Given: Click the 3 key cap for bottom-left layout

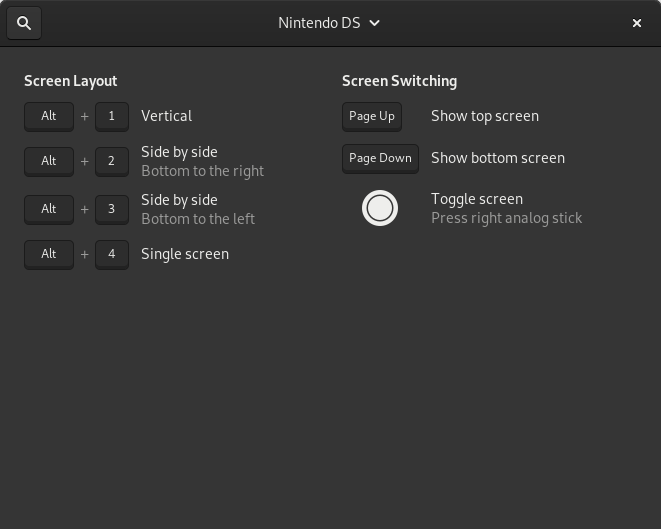Looking at the screenshot, I should coord(112,209).
